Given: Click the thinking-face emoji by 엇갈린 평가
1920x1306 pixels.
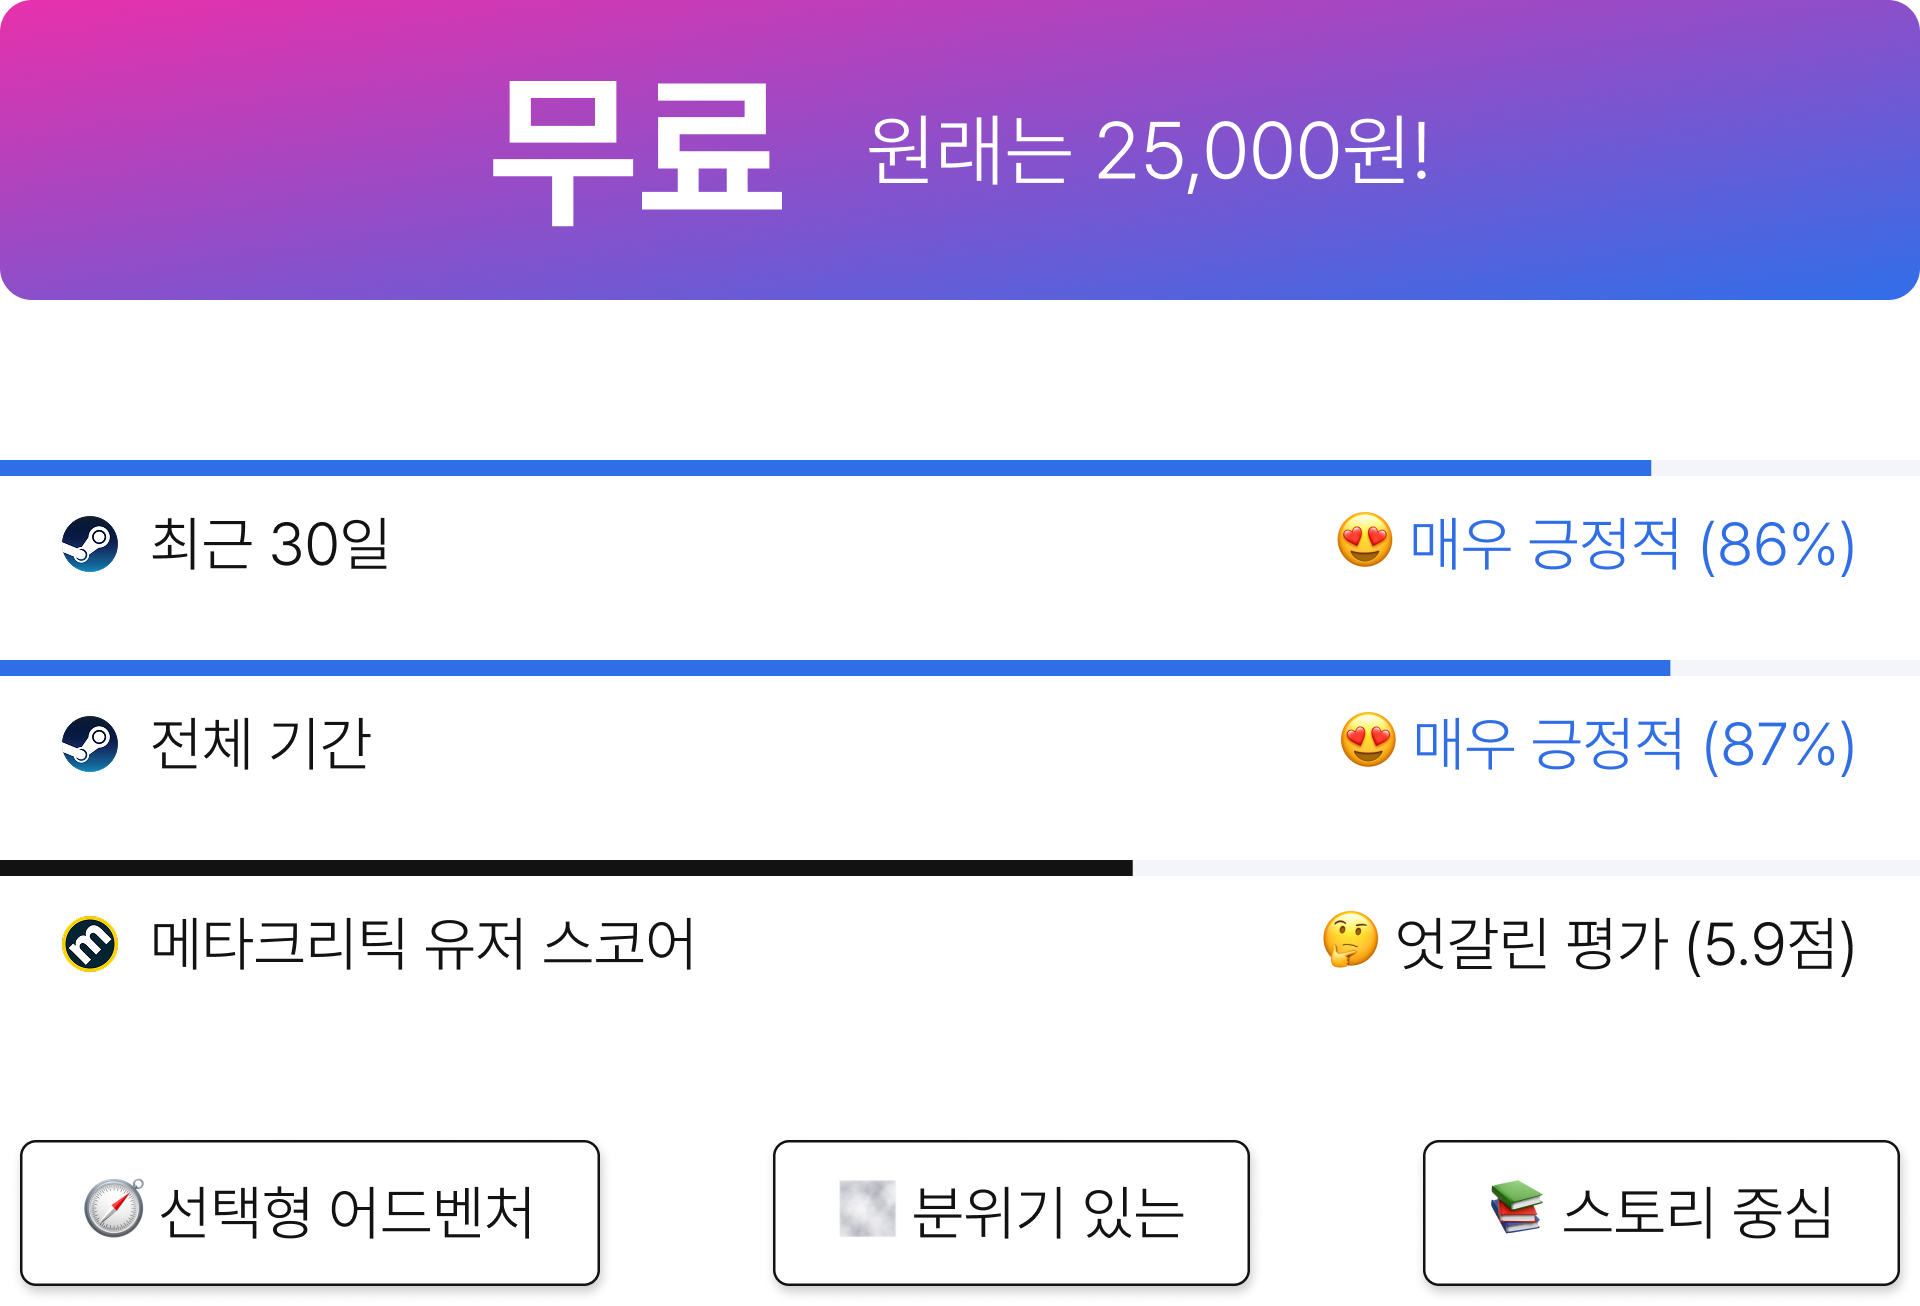Looking at the screenshot, I should tap(1350, 940).
